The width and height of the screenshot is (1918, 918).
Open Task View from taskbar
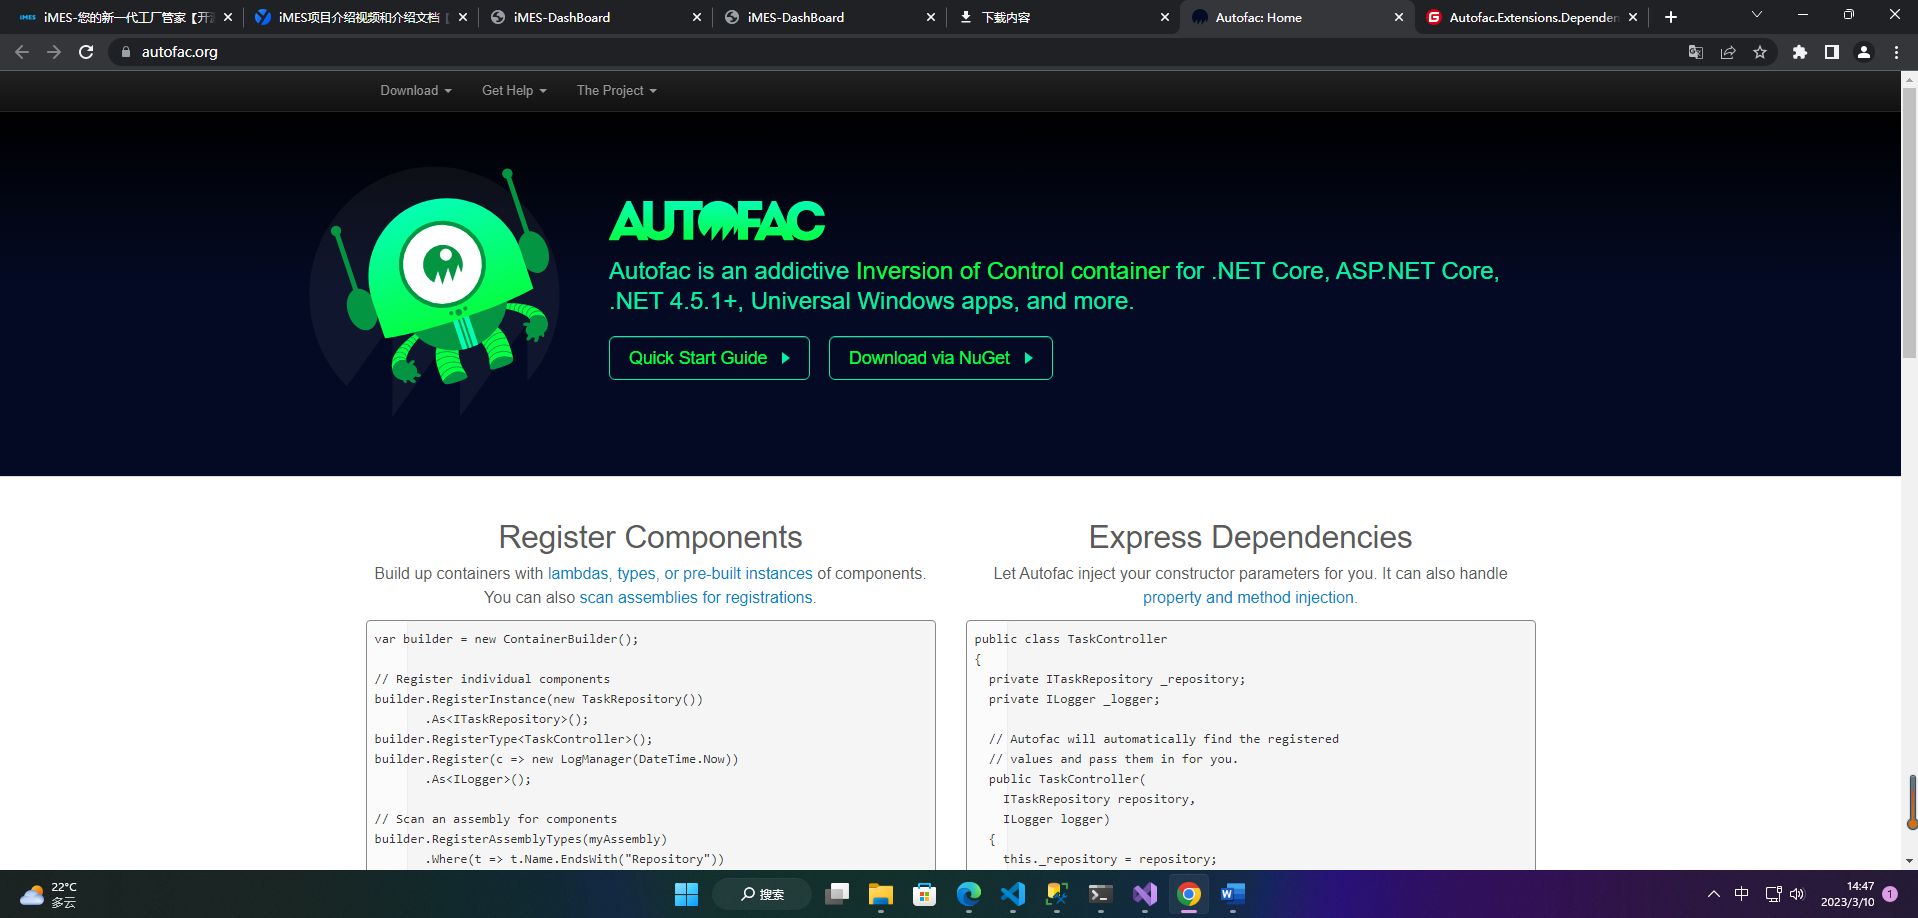click(x=837, y=894)
